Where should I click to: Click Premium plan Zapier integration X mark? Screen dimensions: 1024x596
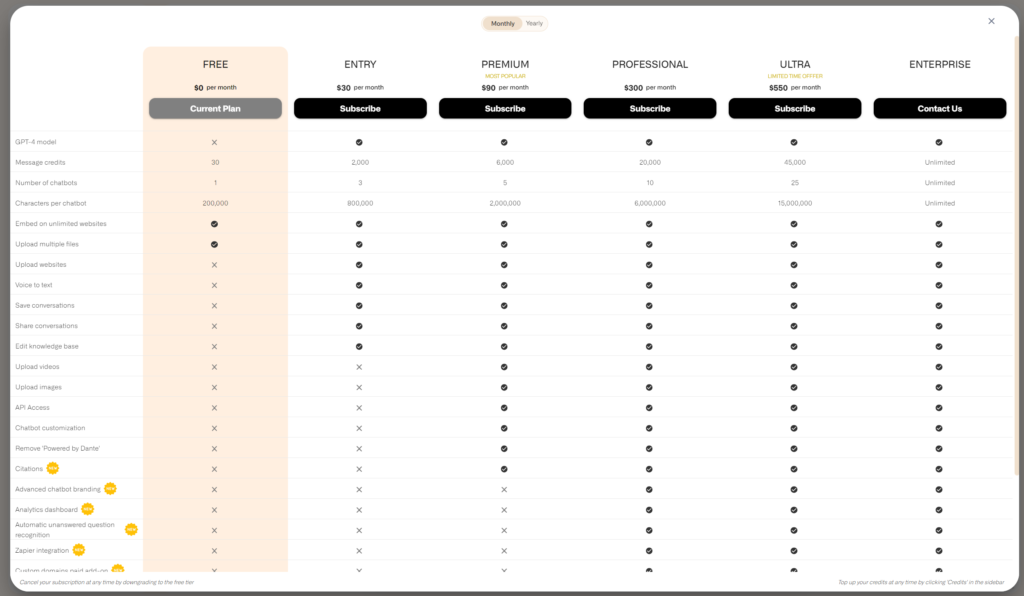click(504, 551)
